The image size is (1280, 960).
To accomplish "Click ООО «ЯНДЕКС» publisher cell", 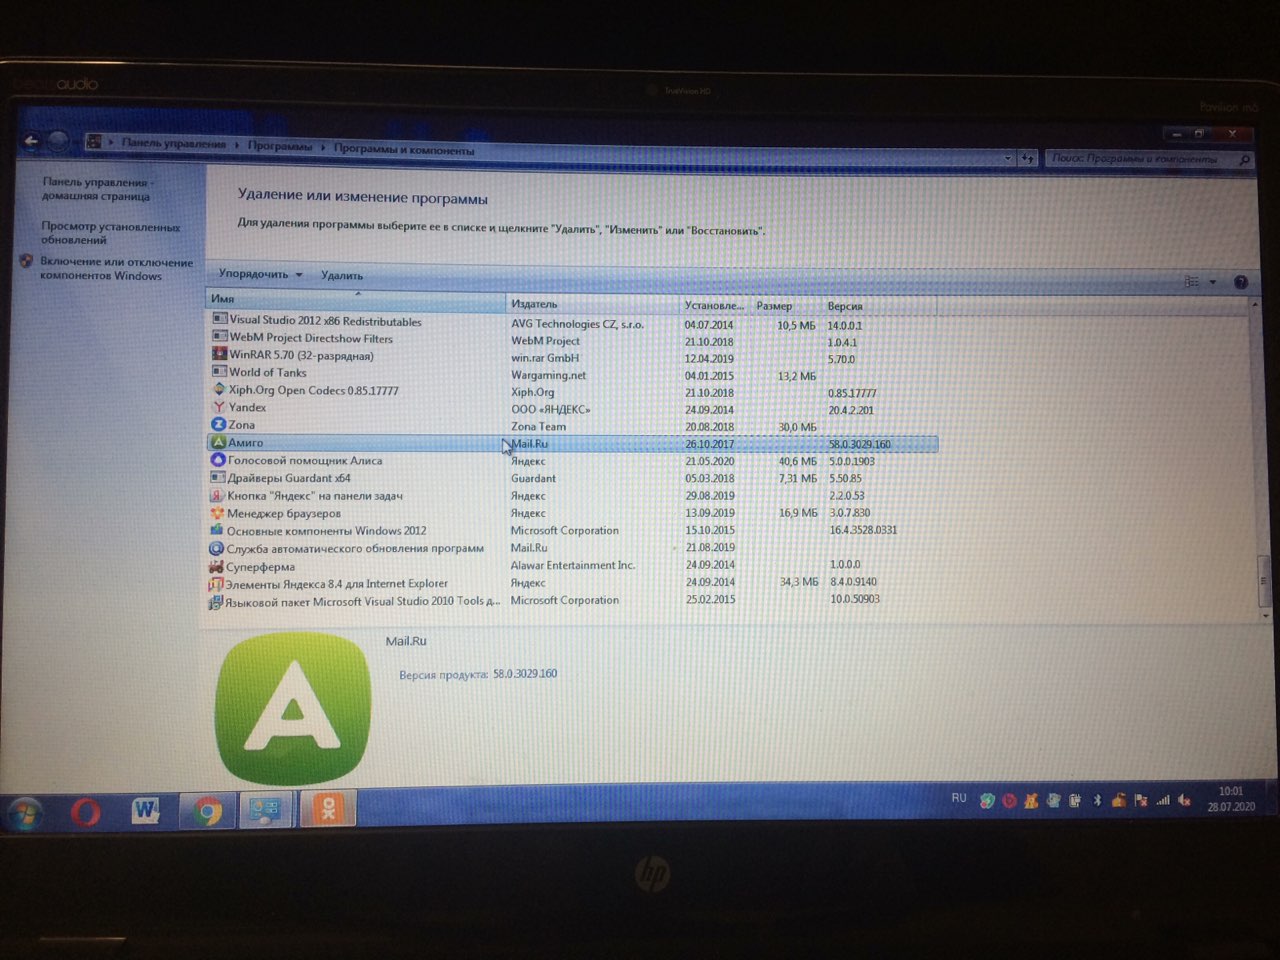I will coord(550,409).
